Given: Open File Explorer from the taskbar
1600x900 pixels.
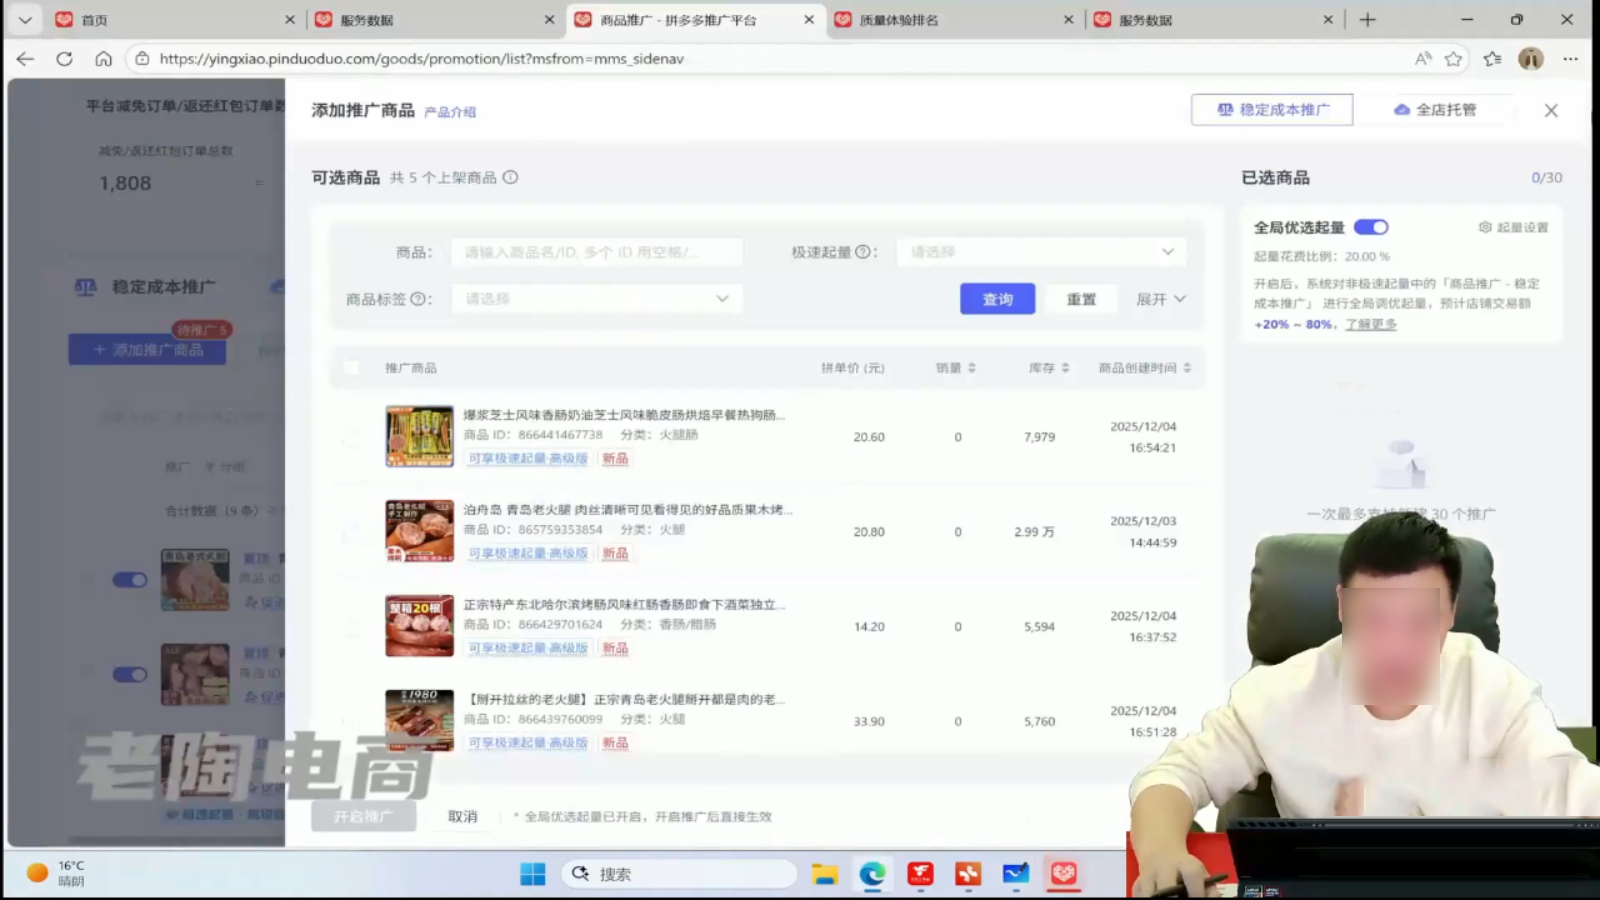Looking at the screenshot, I should point(824,874).
